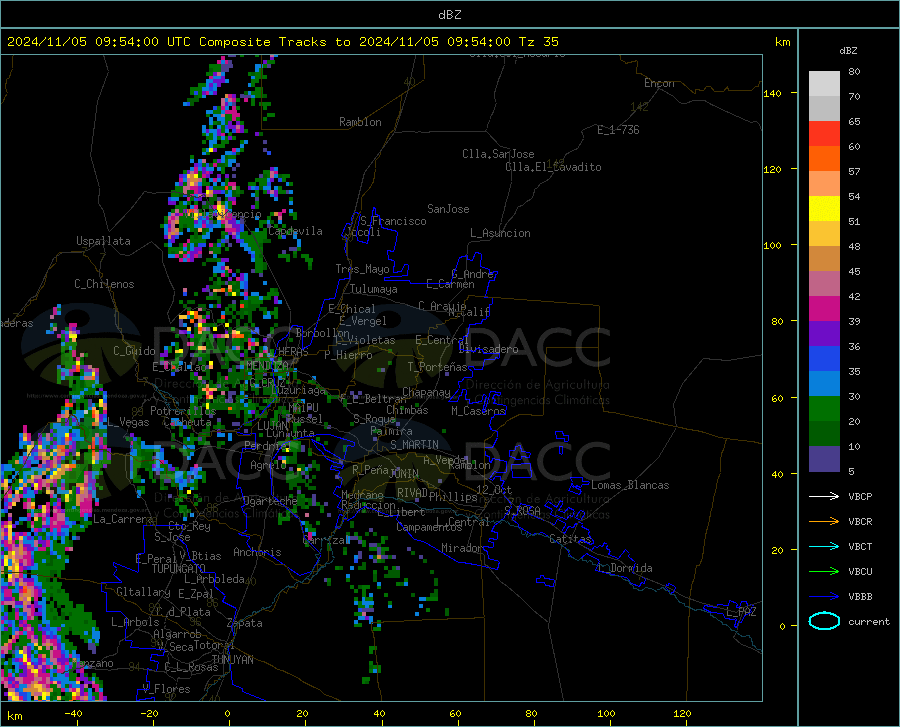Click the 'Capdevila' map label
Screen dimensions: 900x727
pyautogui.click(x=295, y=231)
